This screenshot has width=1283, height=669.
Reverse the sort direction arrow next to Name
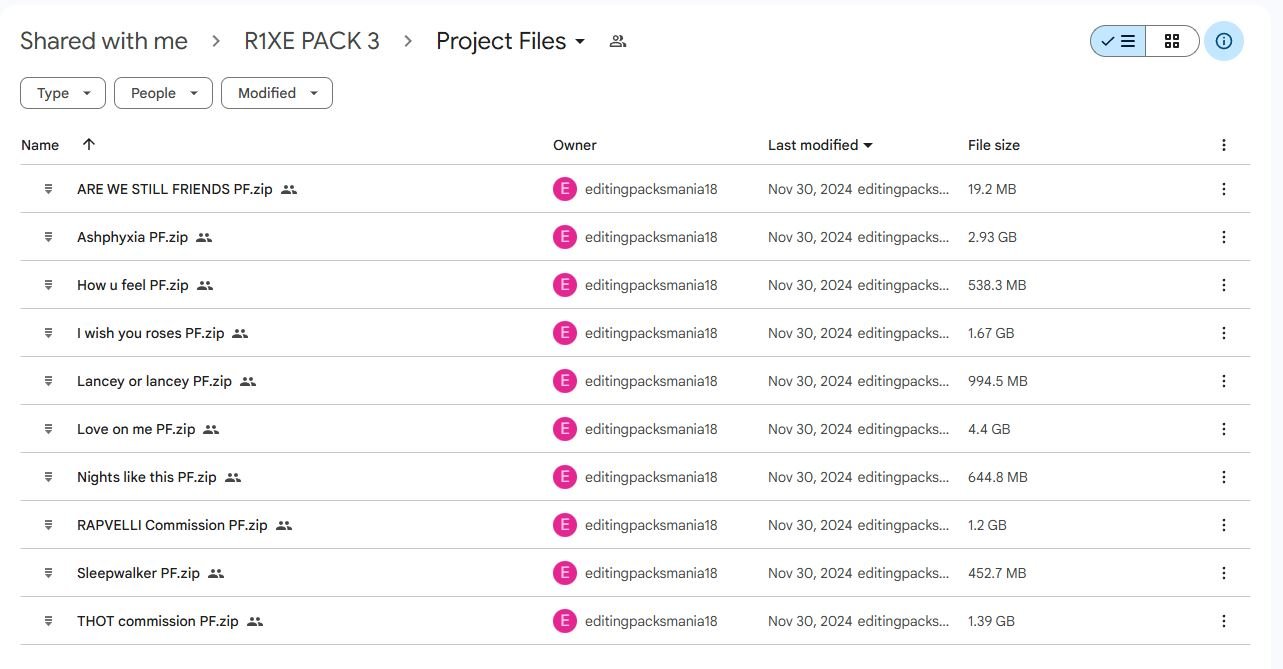pos(89,144)
